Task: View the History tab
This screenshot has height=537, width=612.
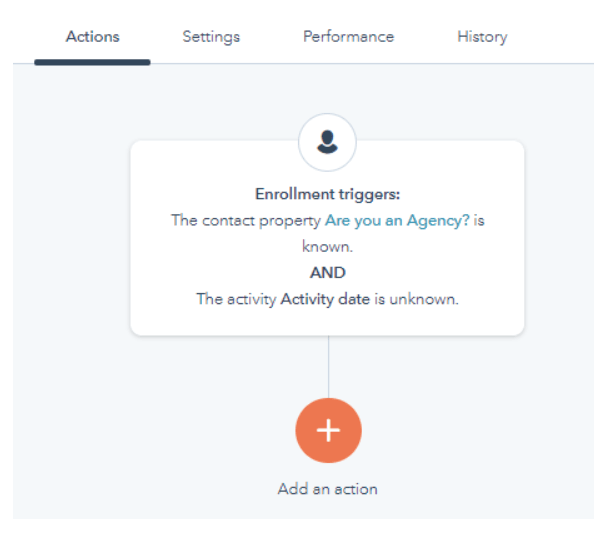Action: (x=482, y=37)
